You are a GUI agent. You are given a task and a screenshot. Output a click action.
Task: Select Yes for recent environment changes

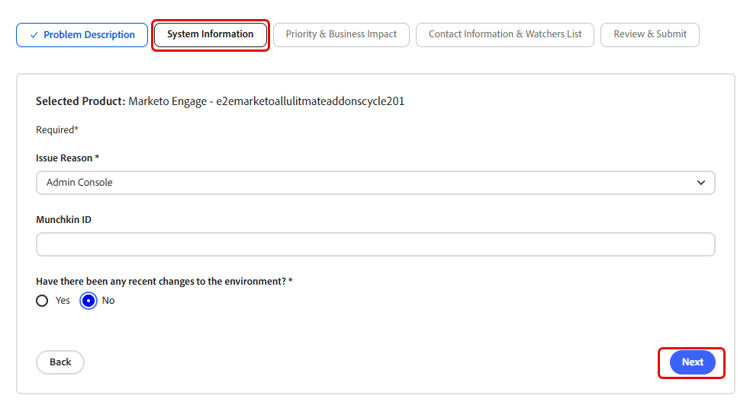tap(42, 300)
